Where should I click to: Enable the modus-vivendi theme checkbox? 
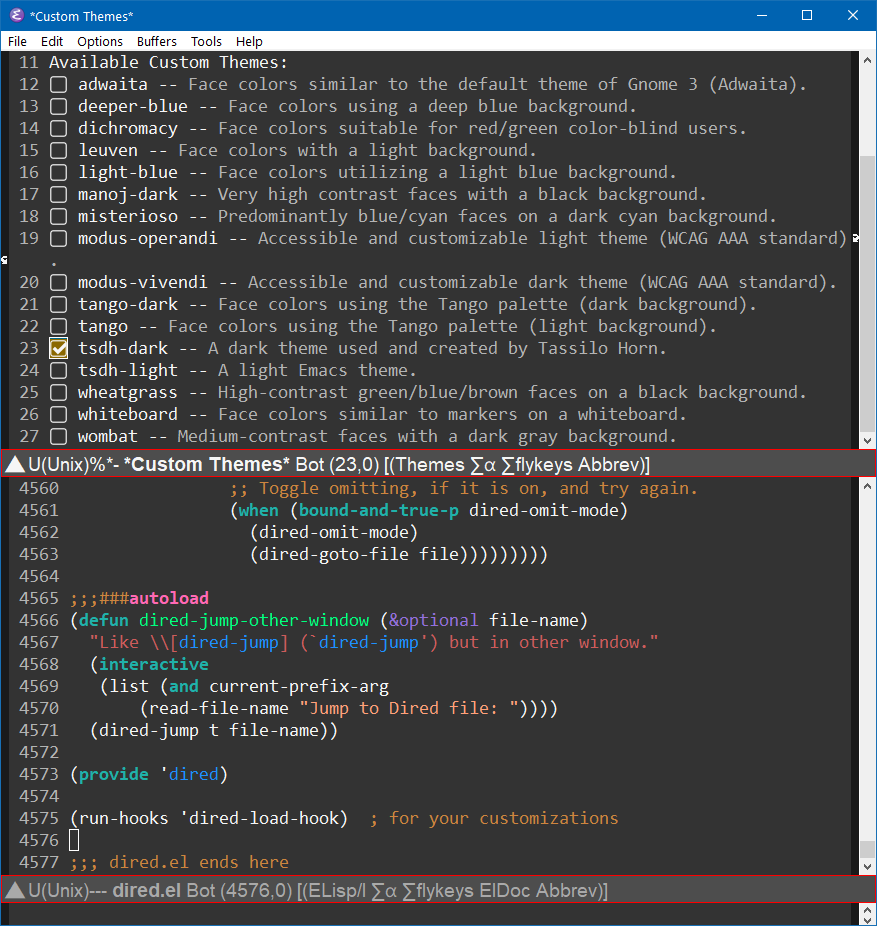point(58,282)
